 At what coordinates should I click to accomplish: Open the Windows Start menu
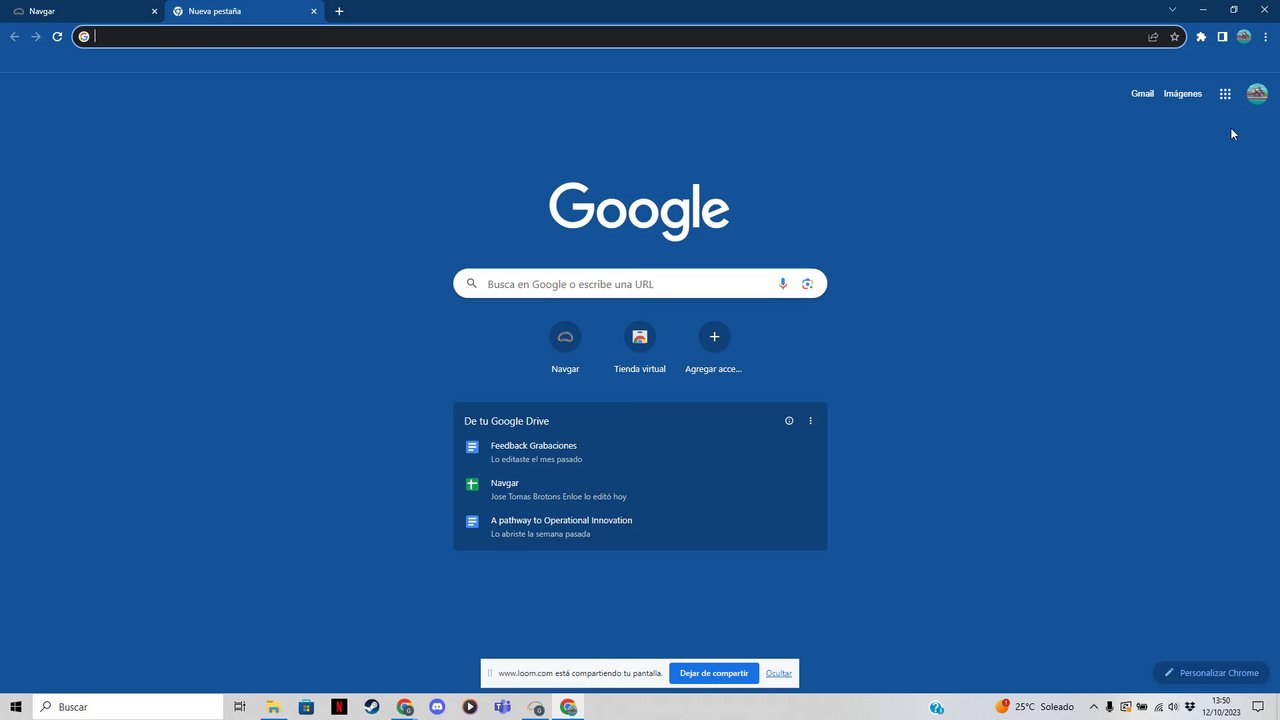(16, 707)
